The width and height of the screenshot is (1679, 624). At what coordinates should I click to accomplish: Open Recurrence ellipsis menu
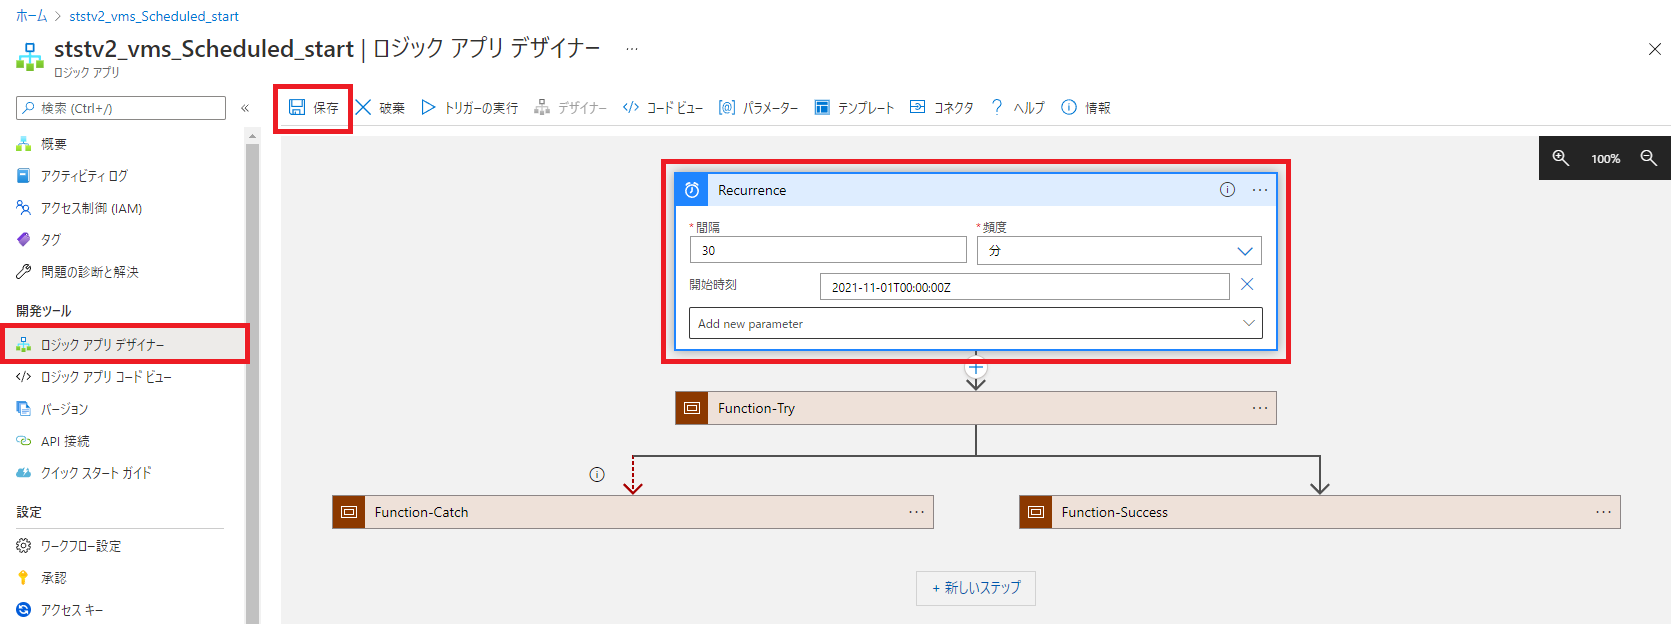point(1260,190)
